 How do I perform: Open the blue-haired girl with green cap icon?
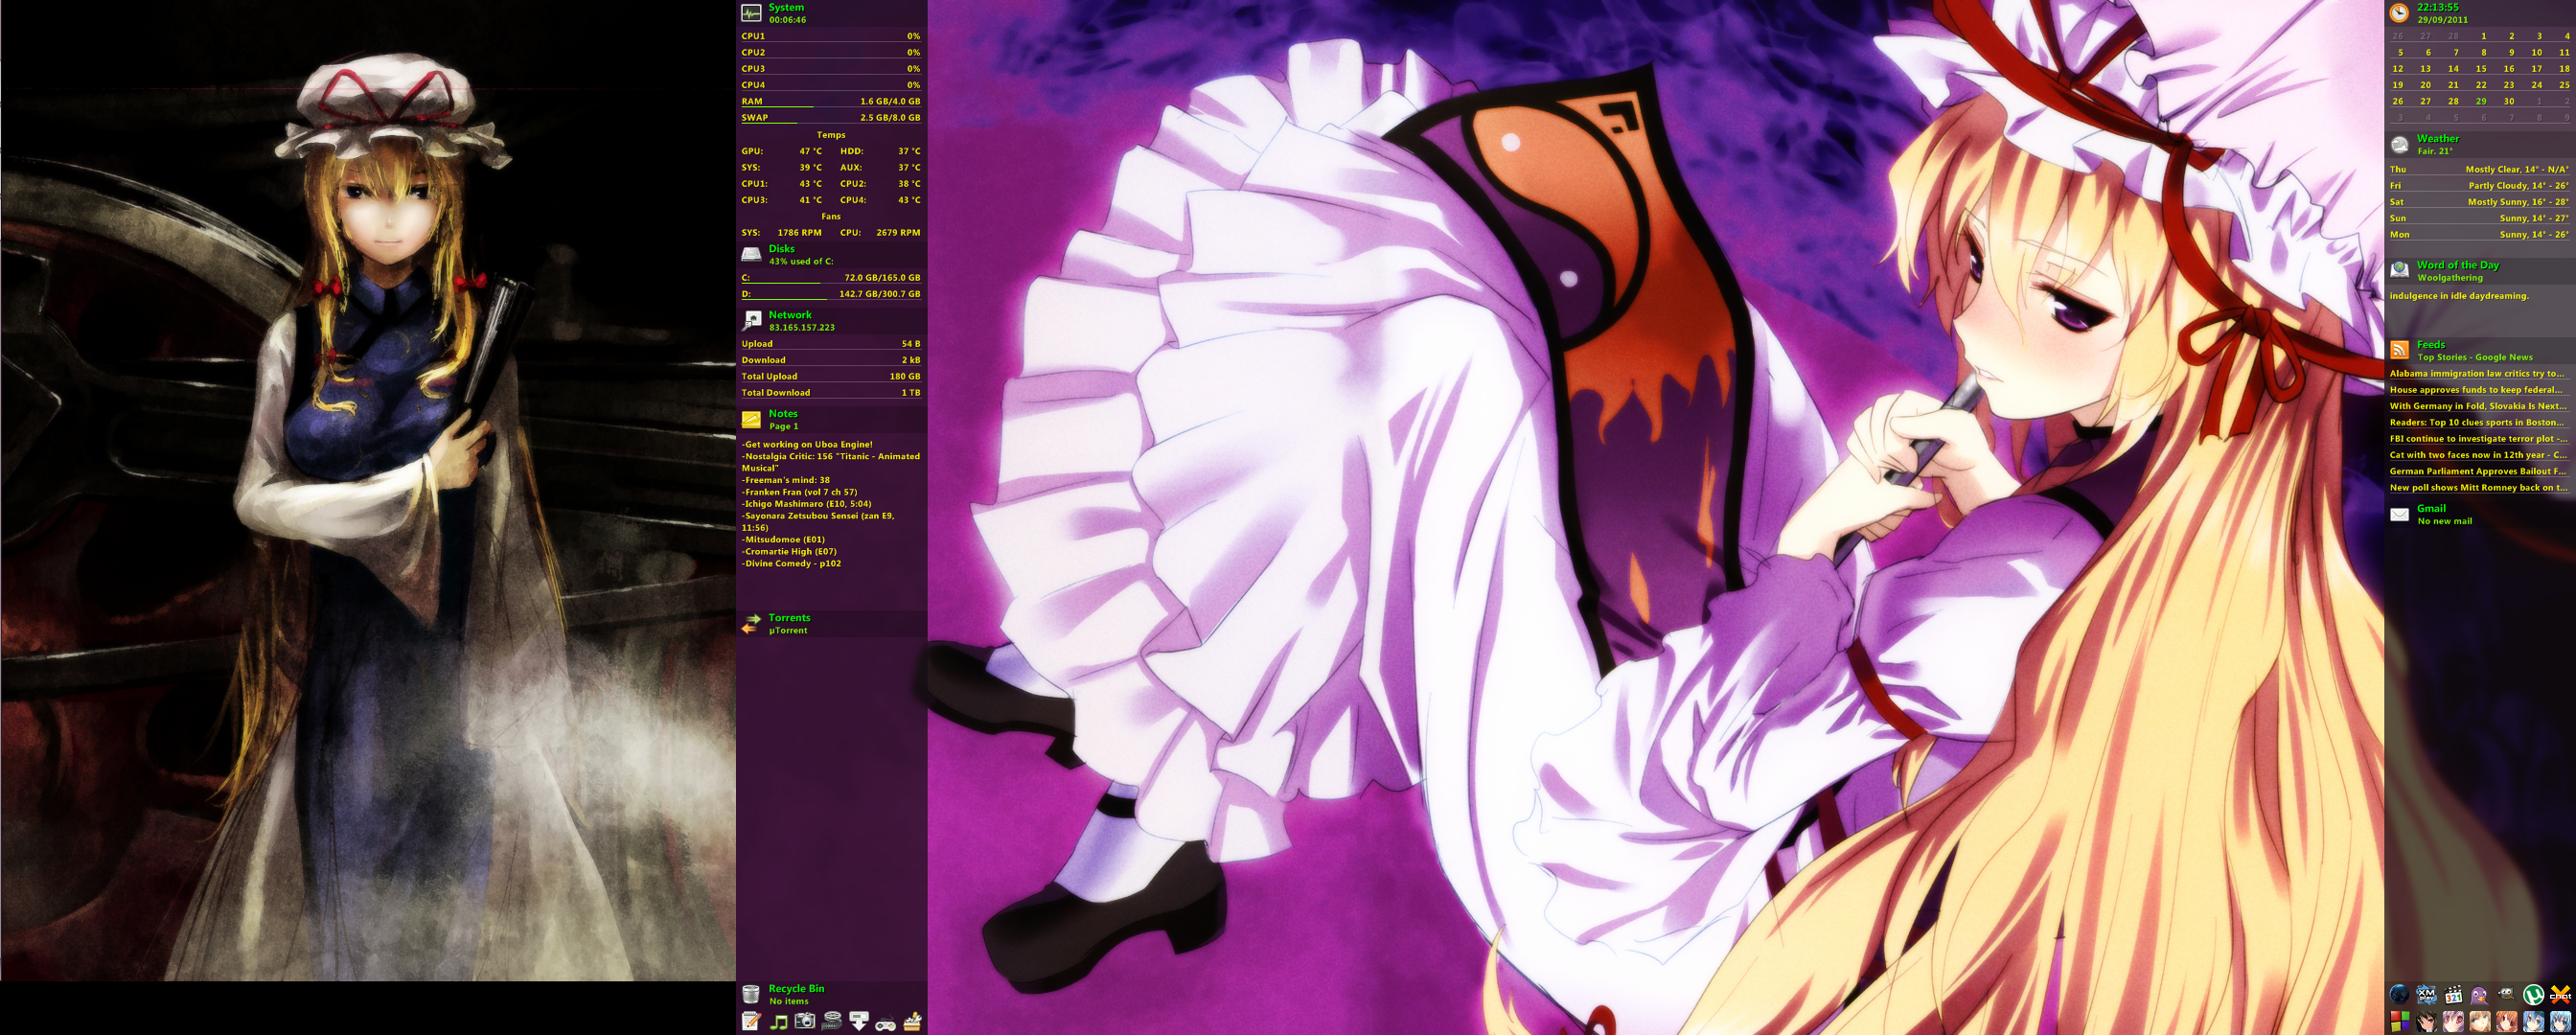[x=2534, y=1022]
